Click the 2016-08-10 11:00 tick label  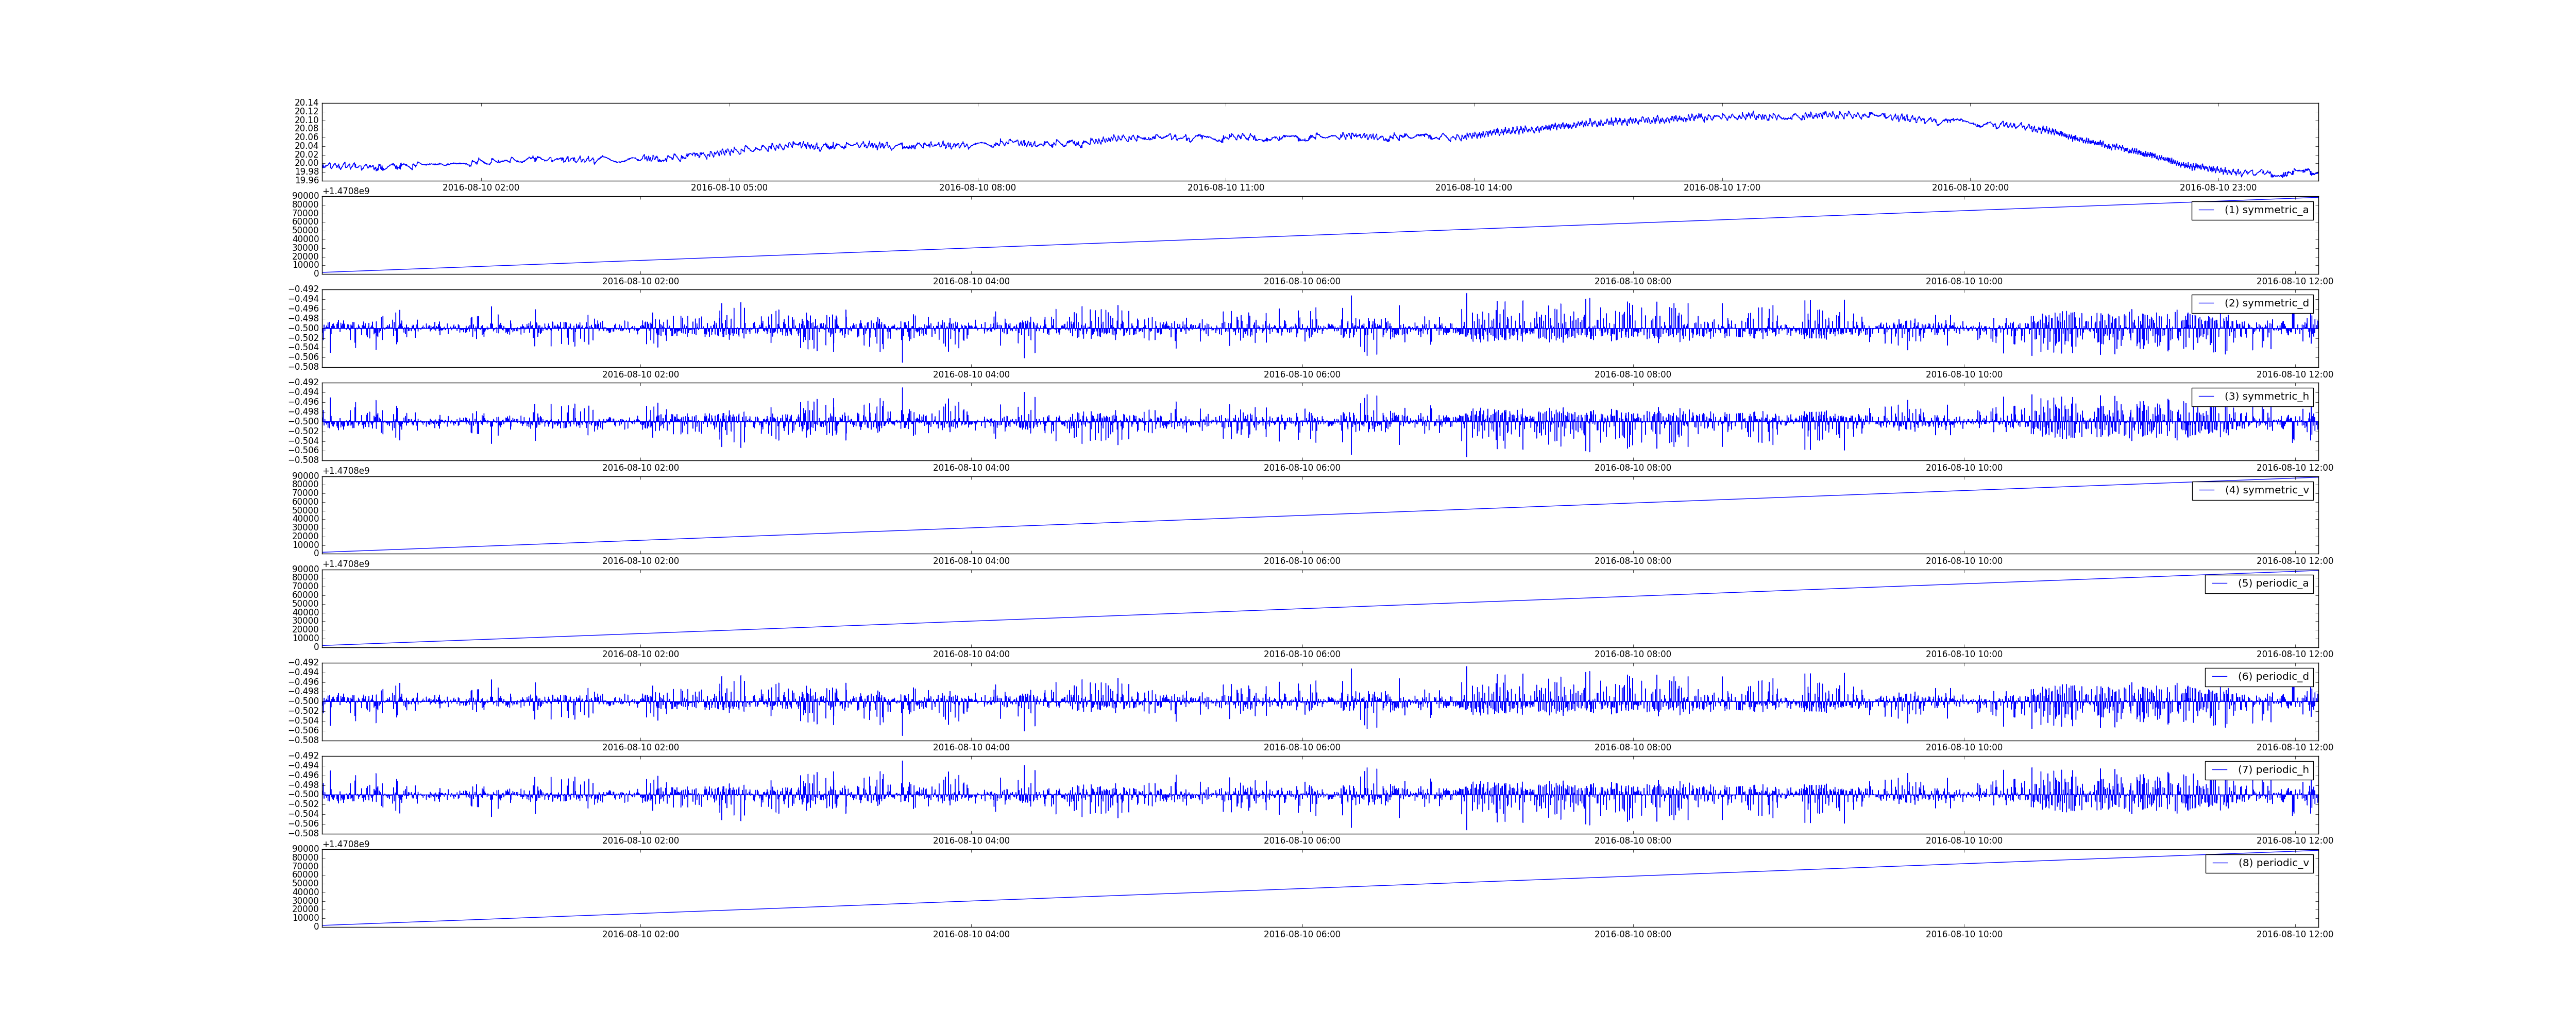[1225, 188]
